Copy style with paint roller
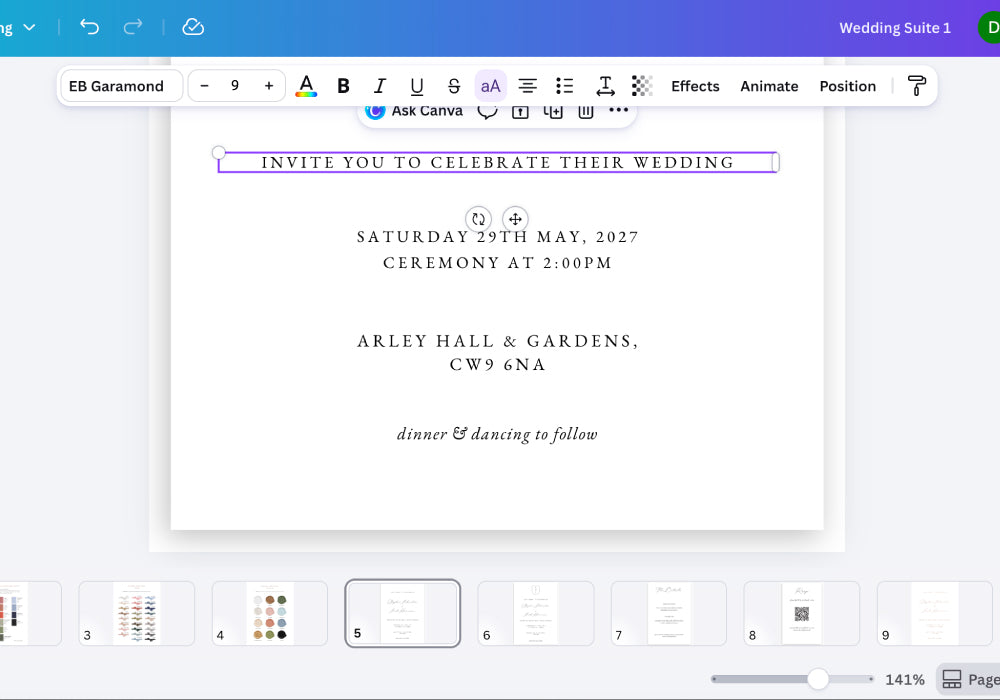The image size is (1000, 700). point(916,86)
